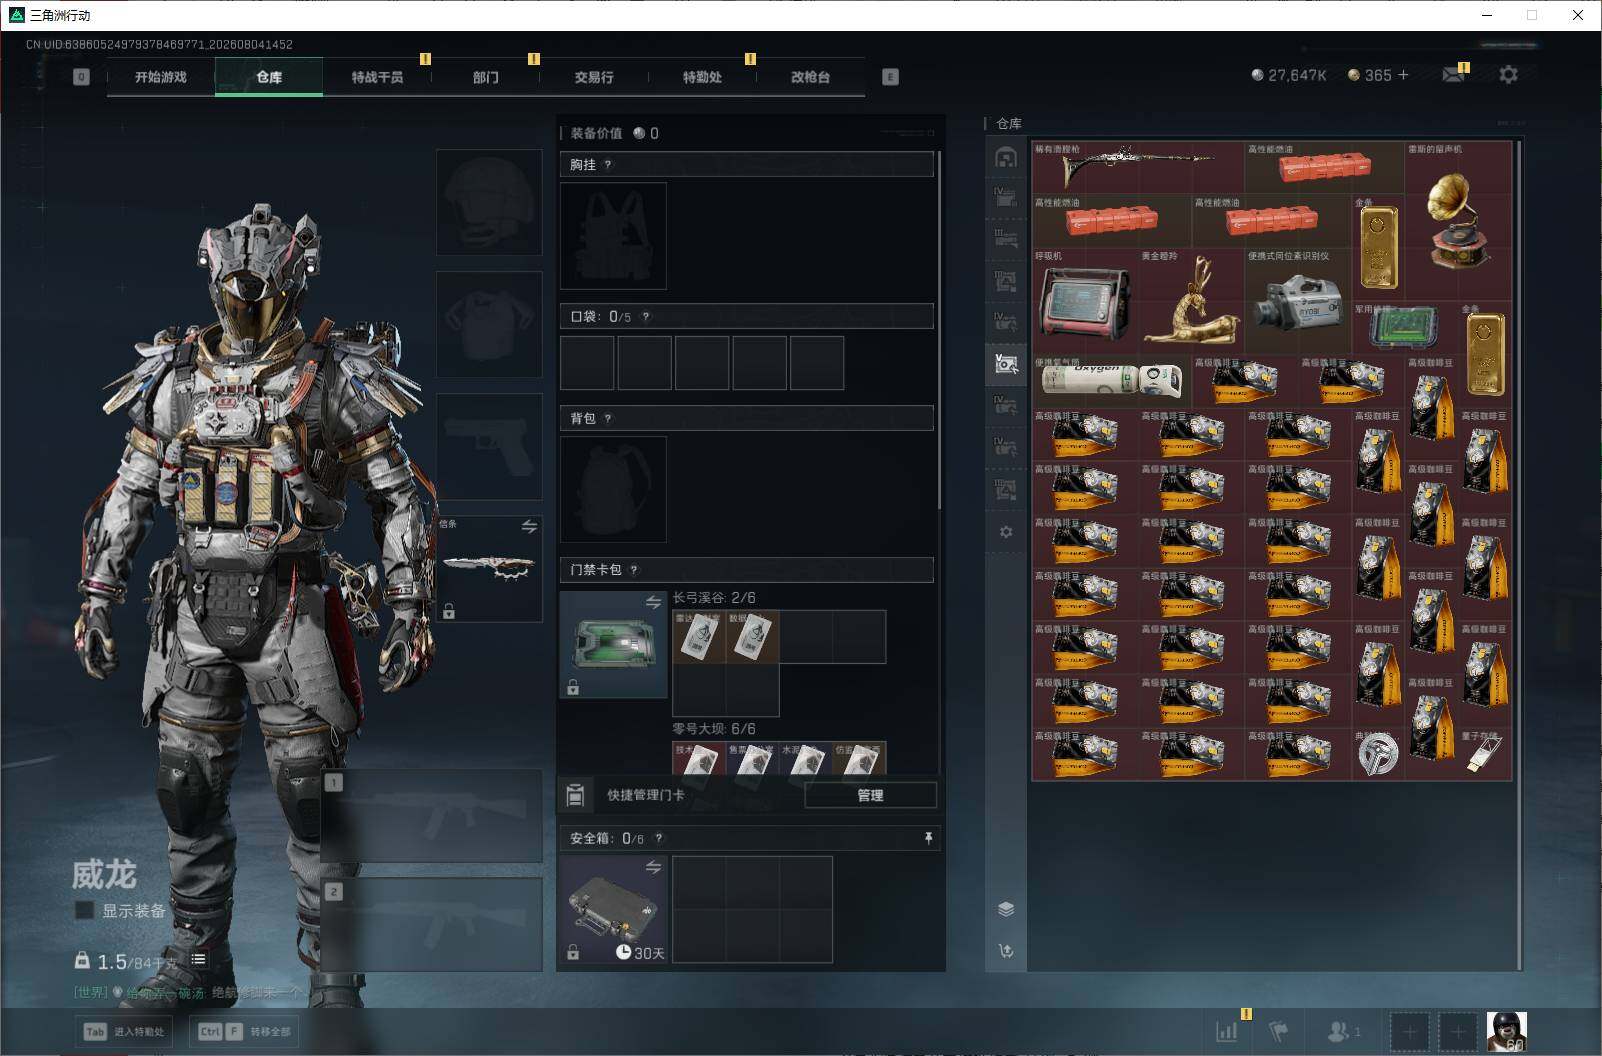Toggle the lock on key card case
Screen dimensions: 1602x1056
pos(573,687)
